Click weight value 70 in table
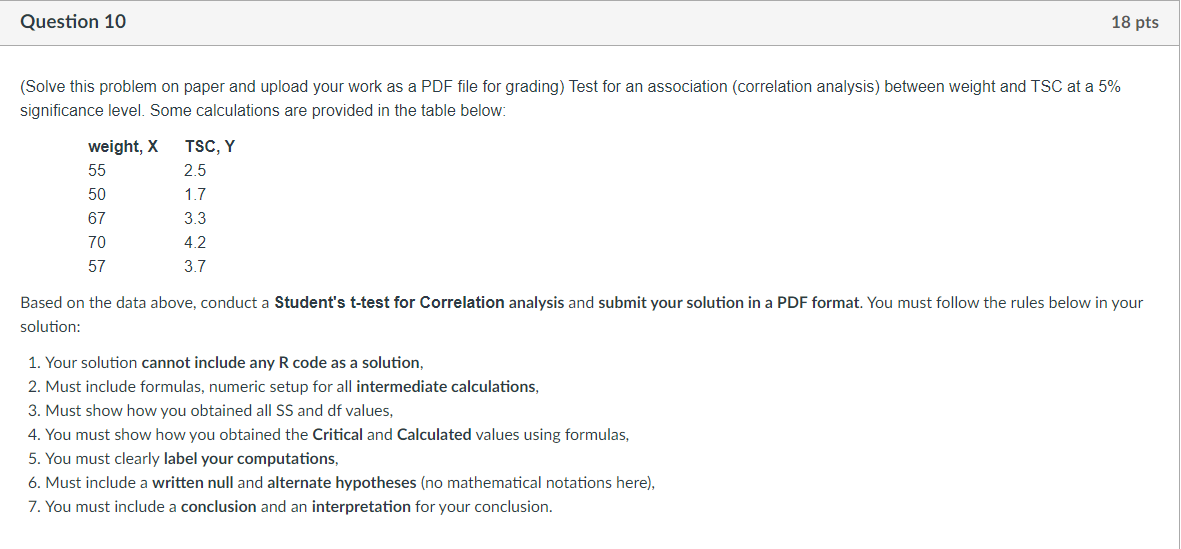This screenshot has width=1181, height=549. point(97,243)
